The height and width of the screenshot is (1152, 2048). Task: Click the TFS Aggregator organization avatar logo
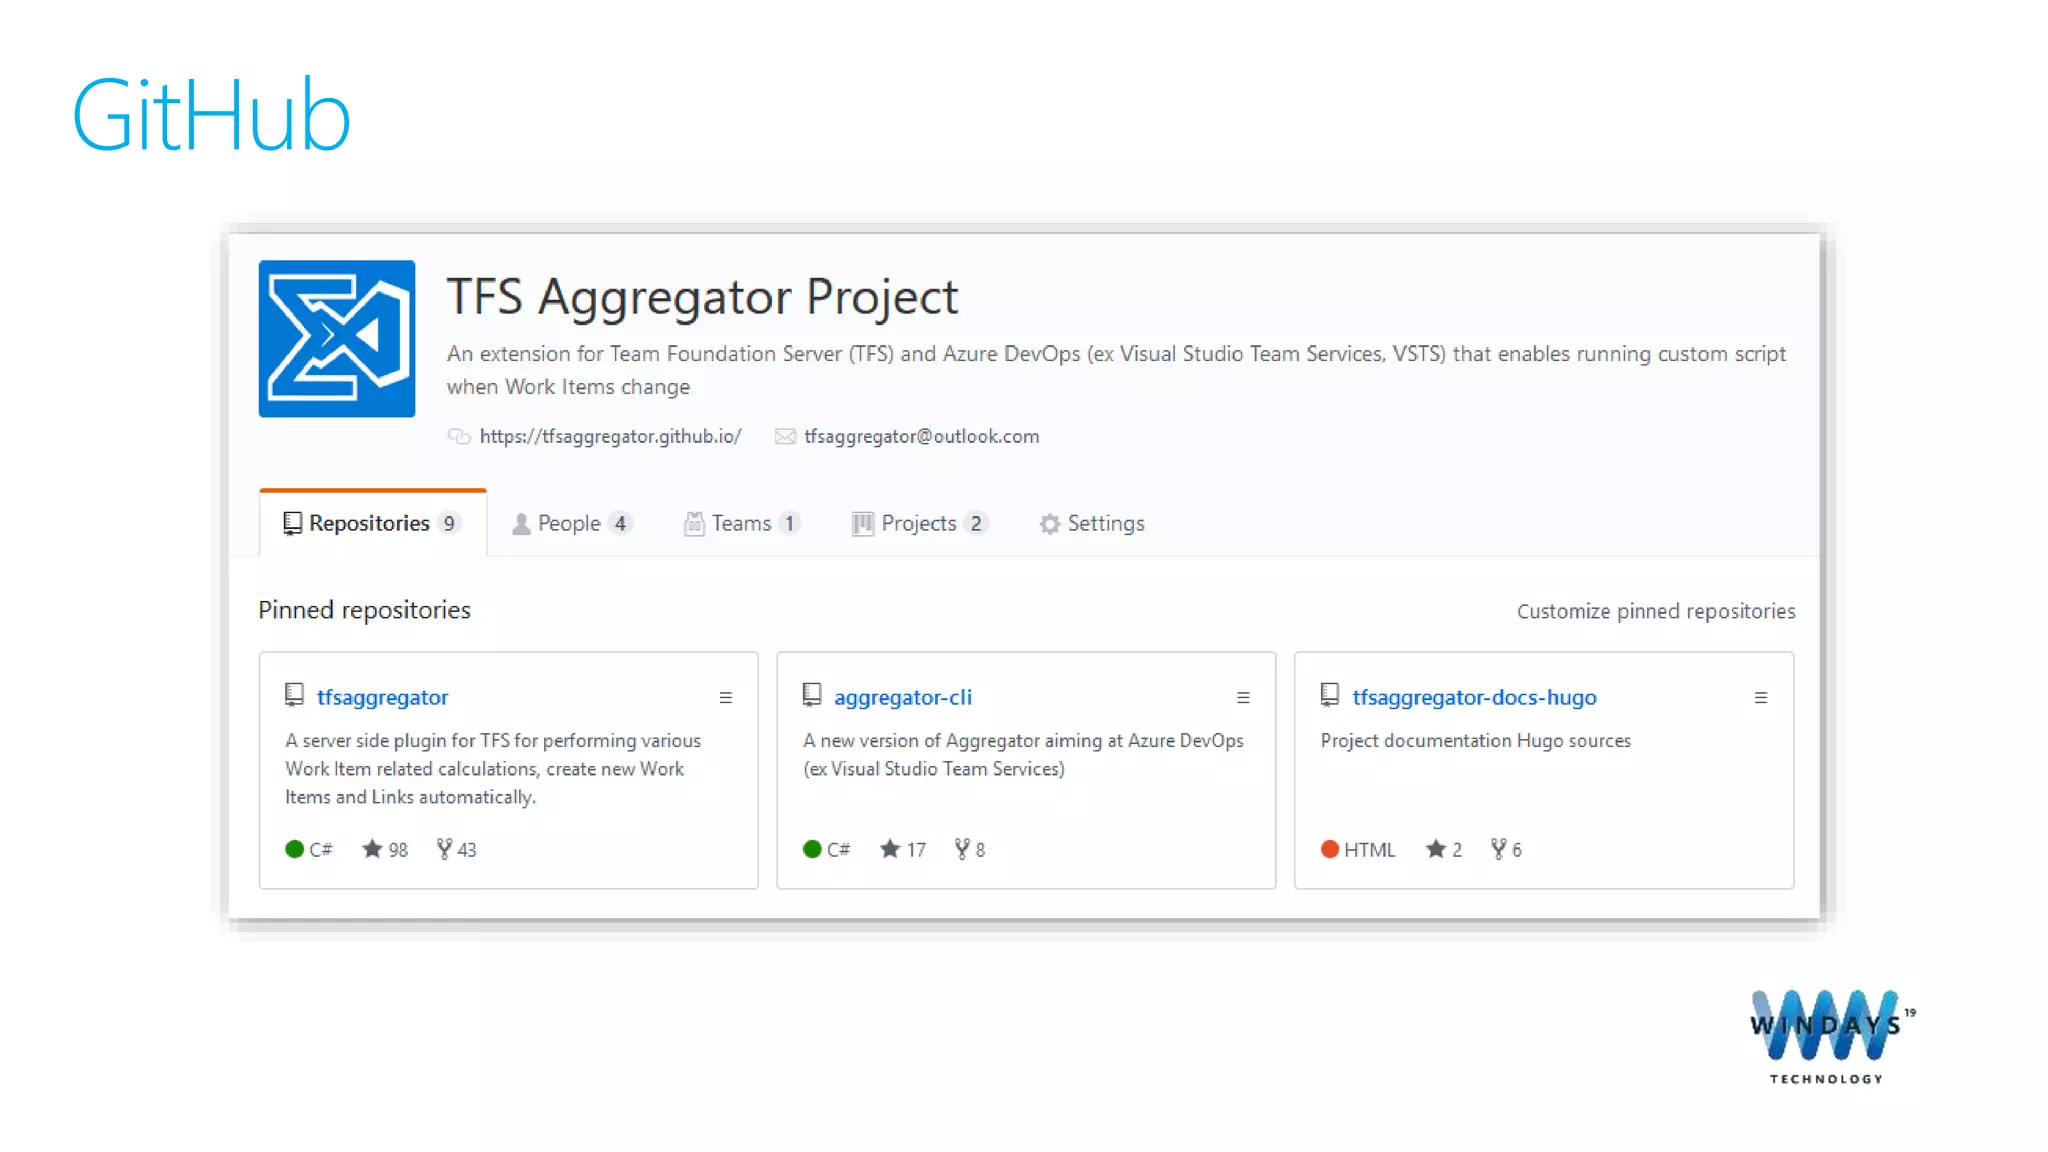pyautogui.click(x=337, y=339)
